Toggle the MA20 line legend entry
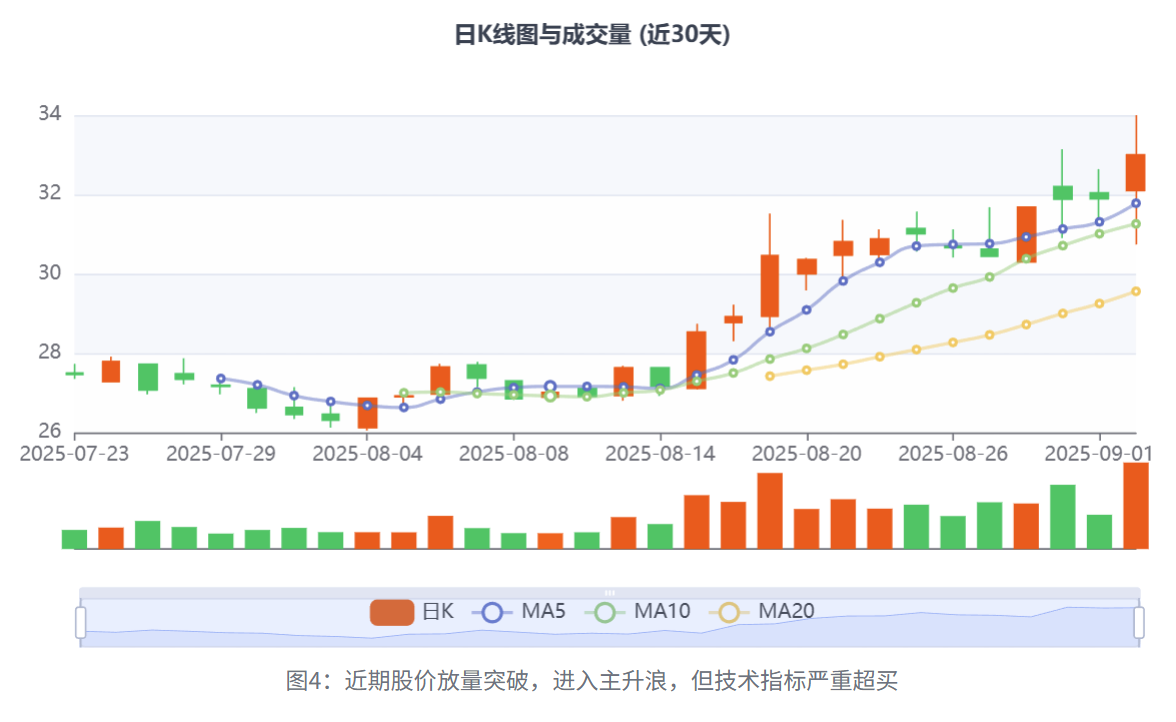This screenshot has width=1176, height=722. point(762,612)
